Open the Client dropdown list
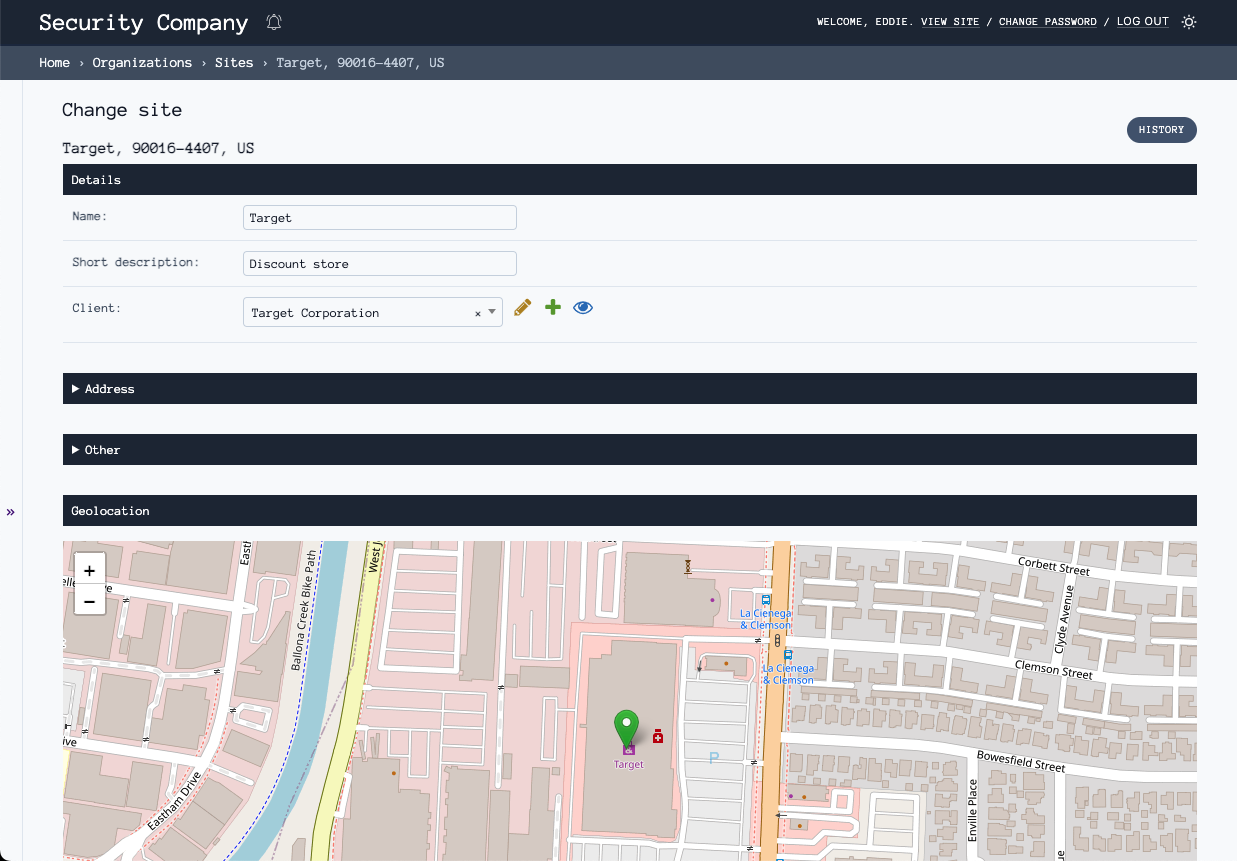1237x861 pixels. 492,312
